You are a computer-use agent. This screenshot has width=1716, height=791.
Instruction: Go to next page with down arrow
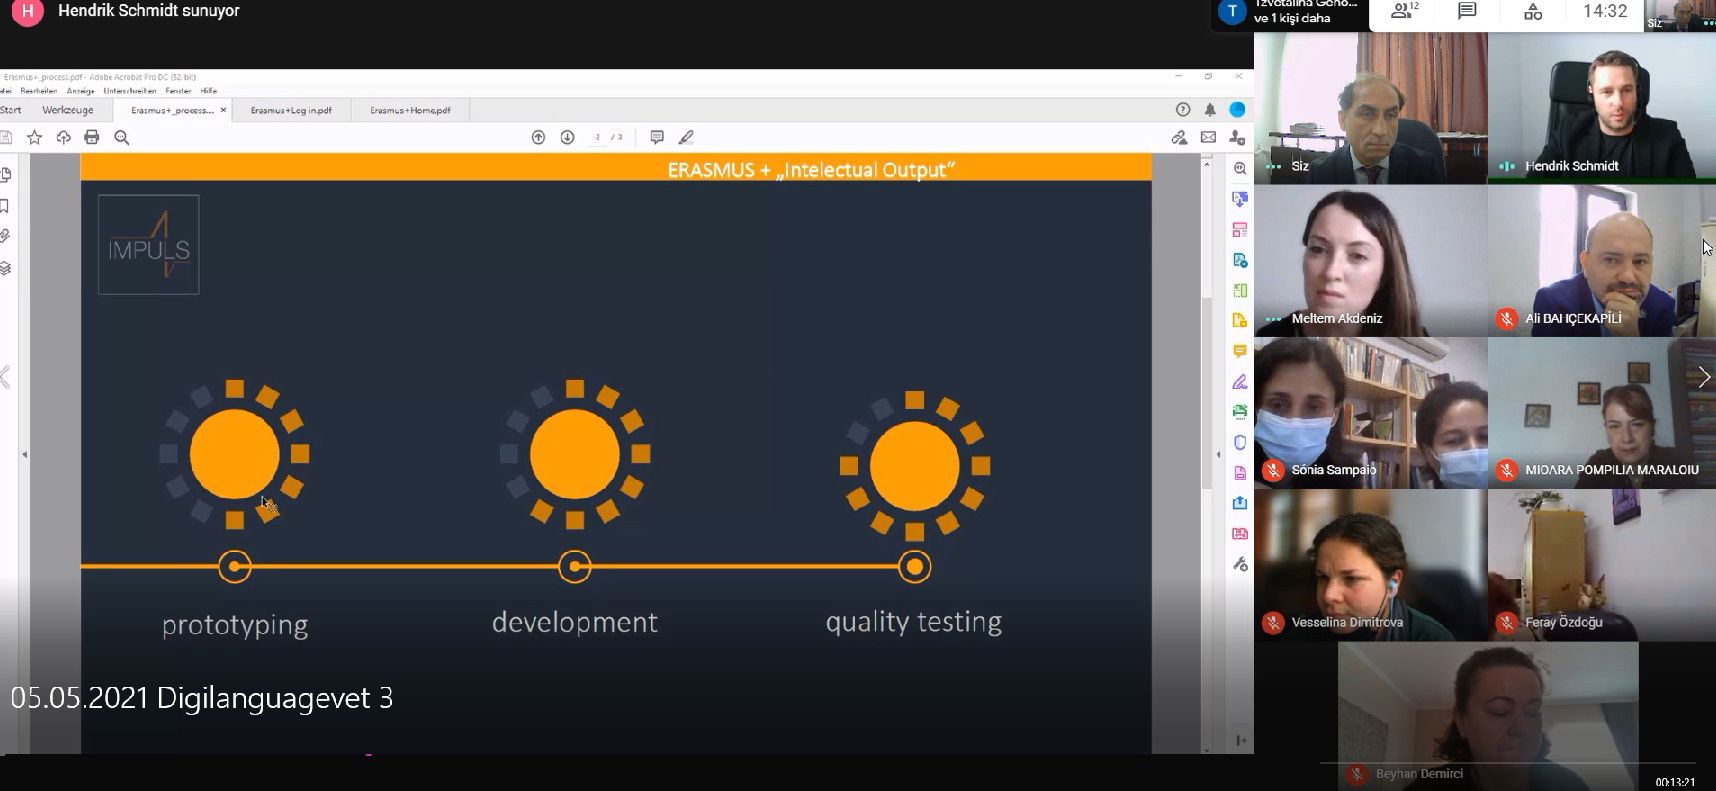point(567,138)
